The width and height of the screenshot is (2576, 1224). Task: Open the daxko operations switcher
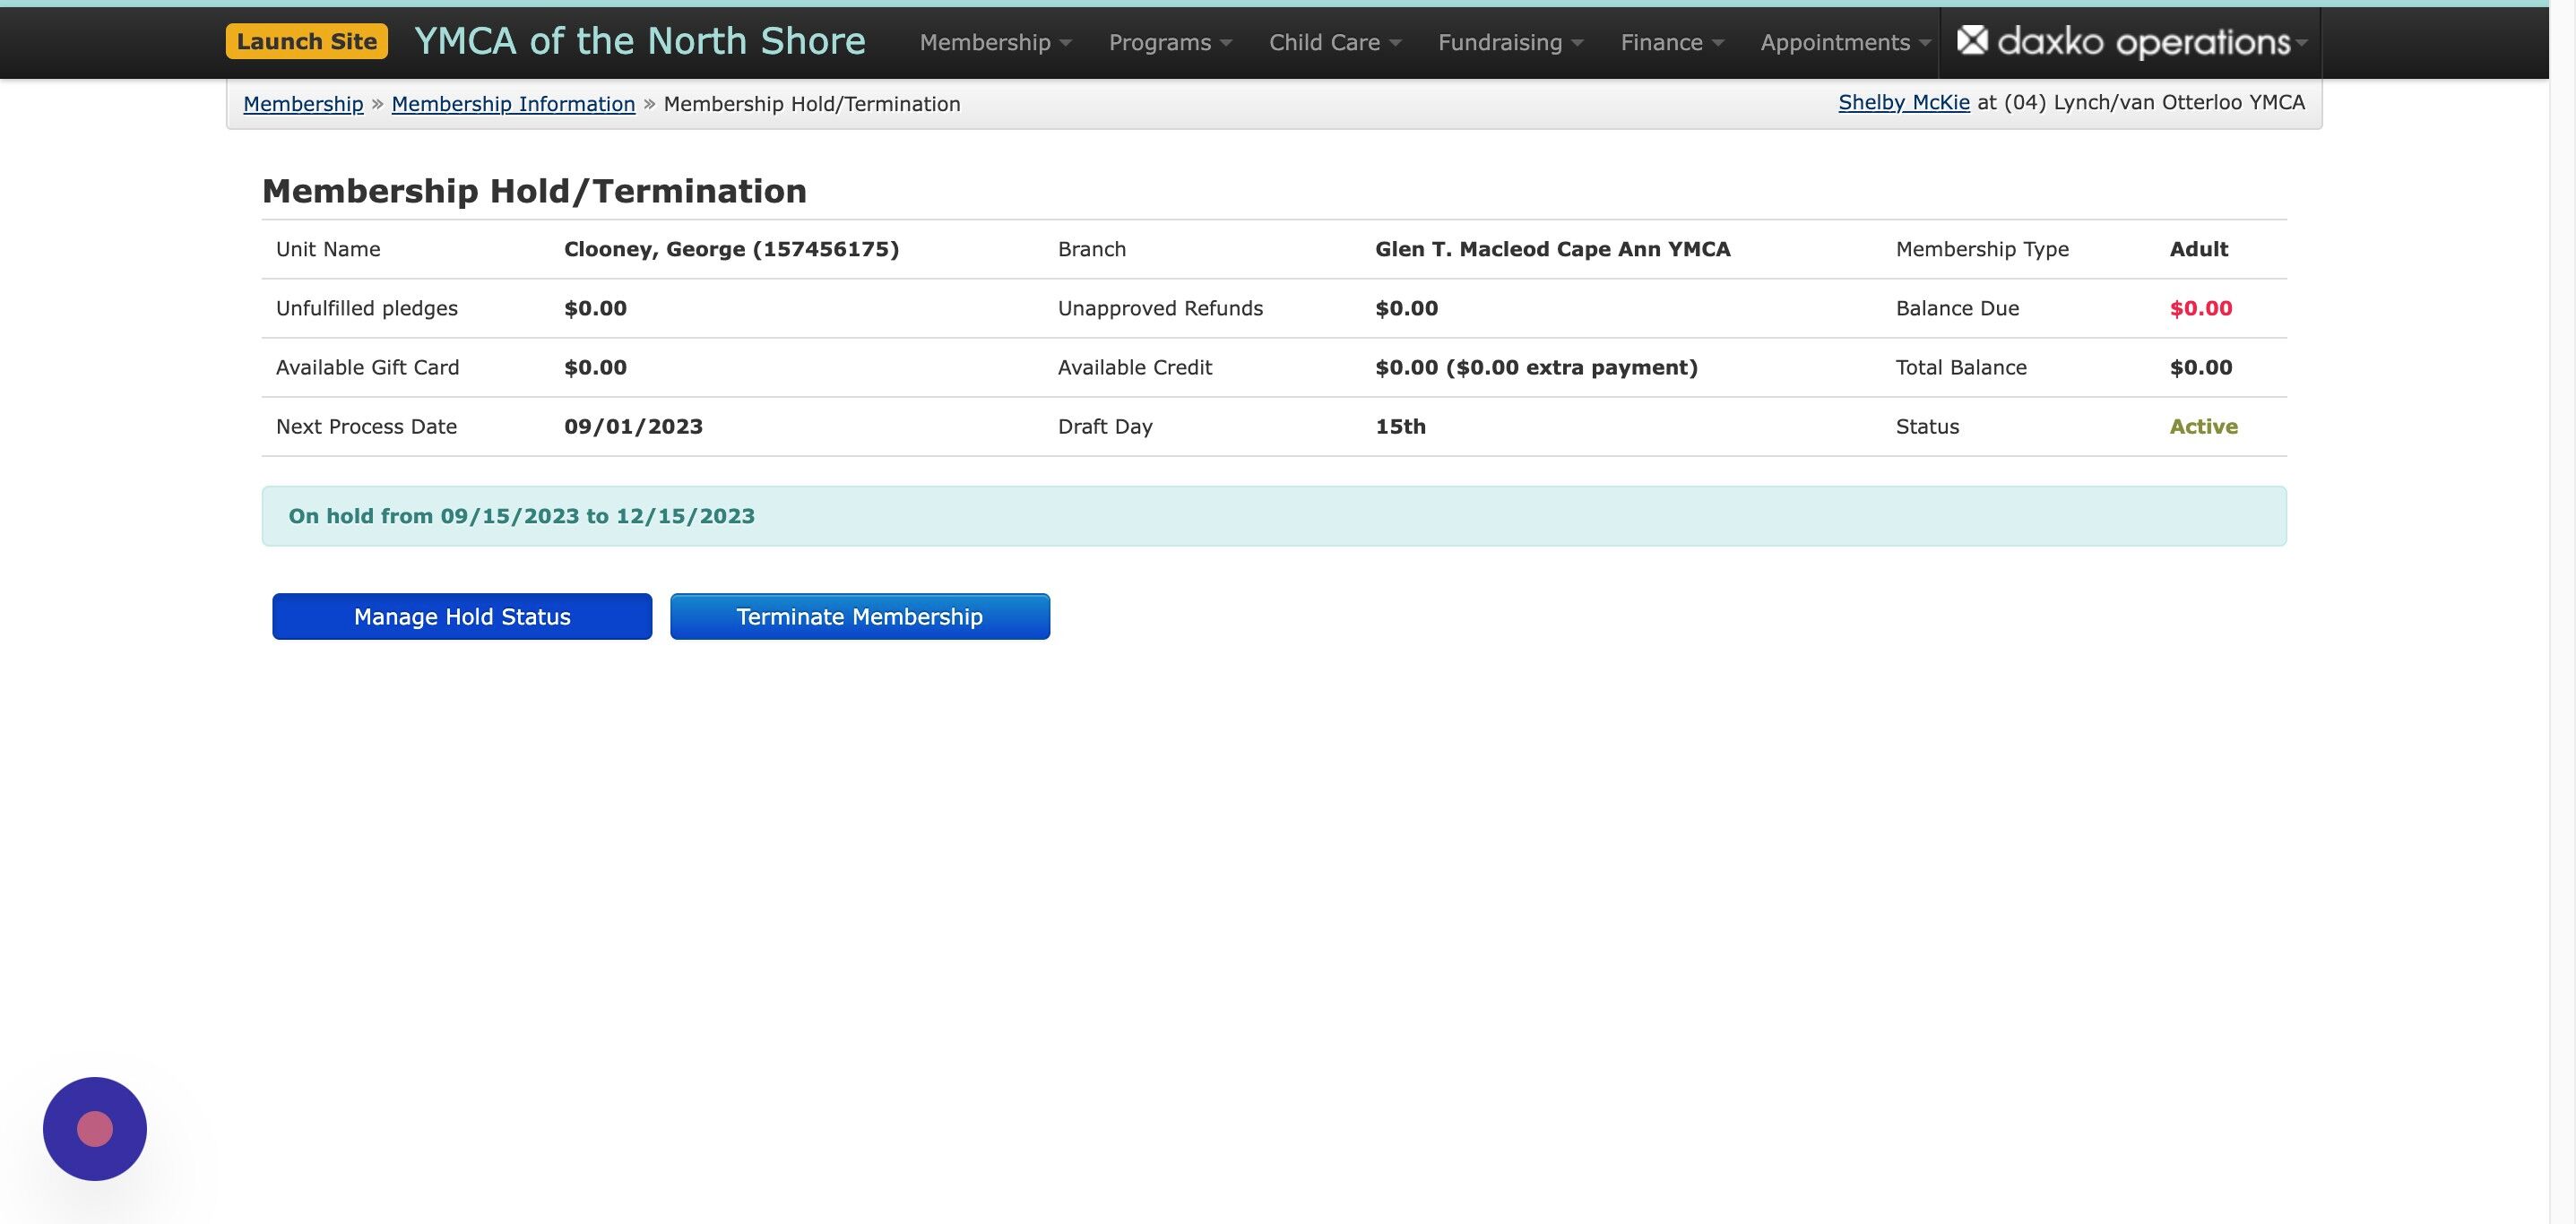point(2131,42)
